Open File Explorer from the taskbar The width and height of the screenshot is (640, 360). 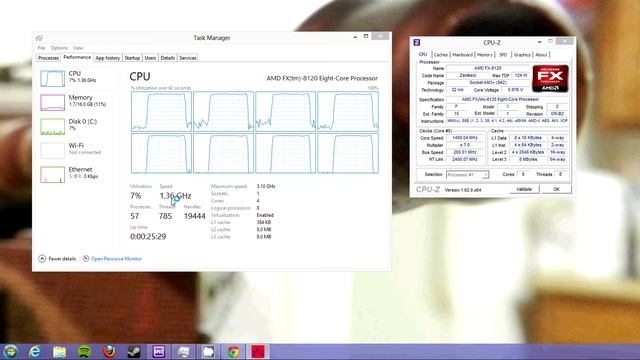60,351
